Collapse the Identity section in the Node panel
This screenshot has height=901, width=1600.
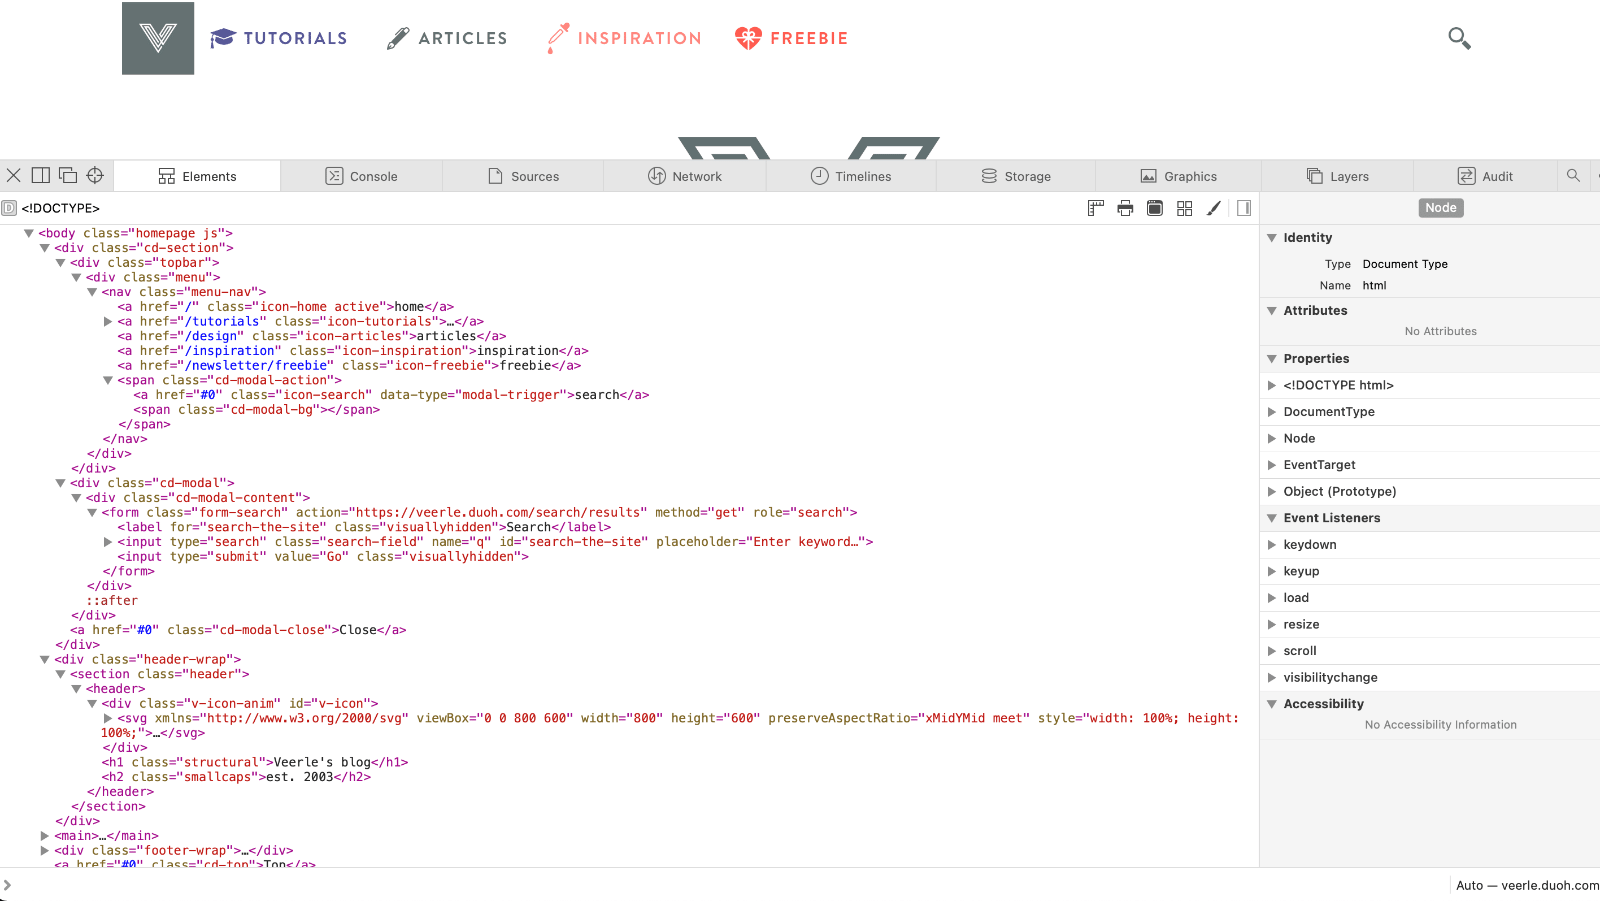click(x=1271, y=237)
